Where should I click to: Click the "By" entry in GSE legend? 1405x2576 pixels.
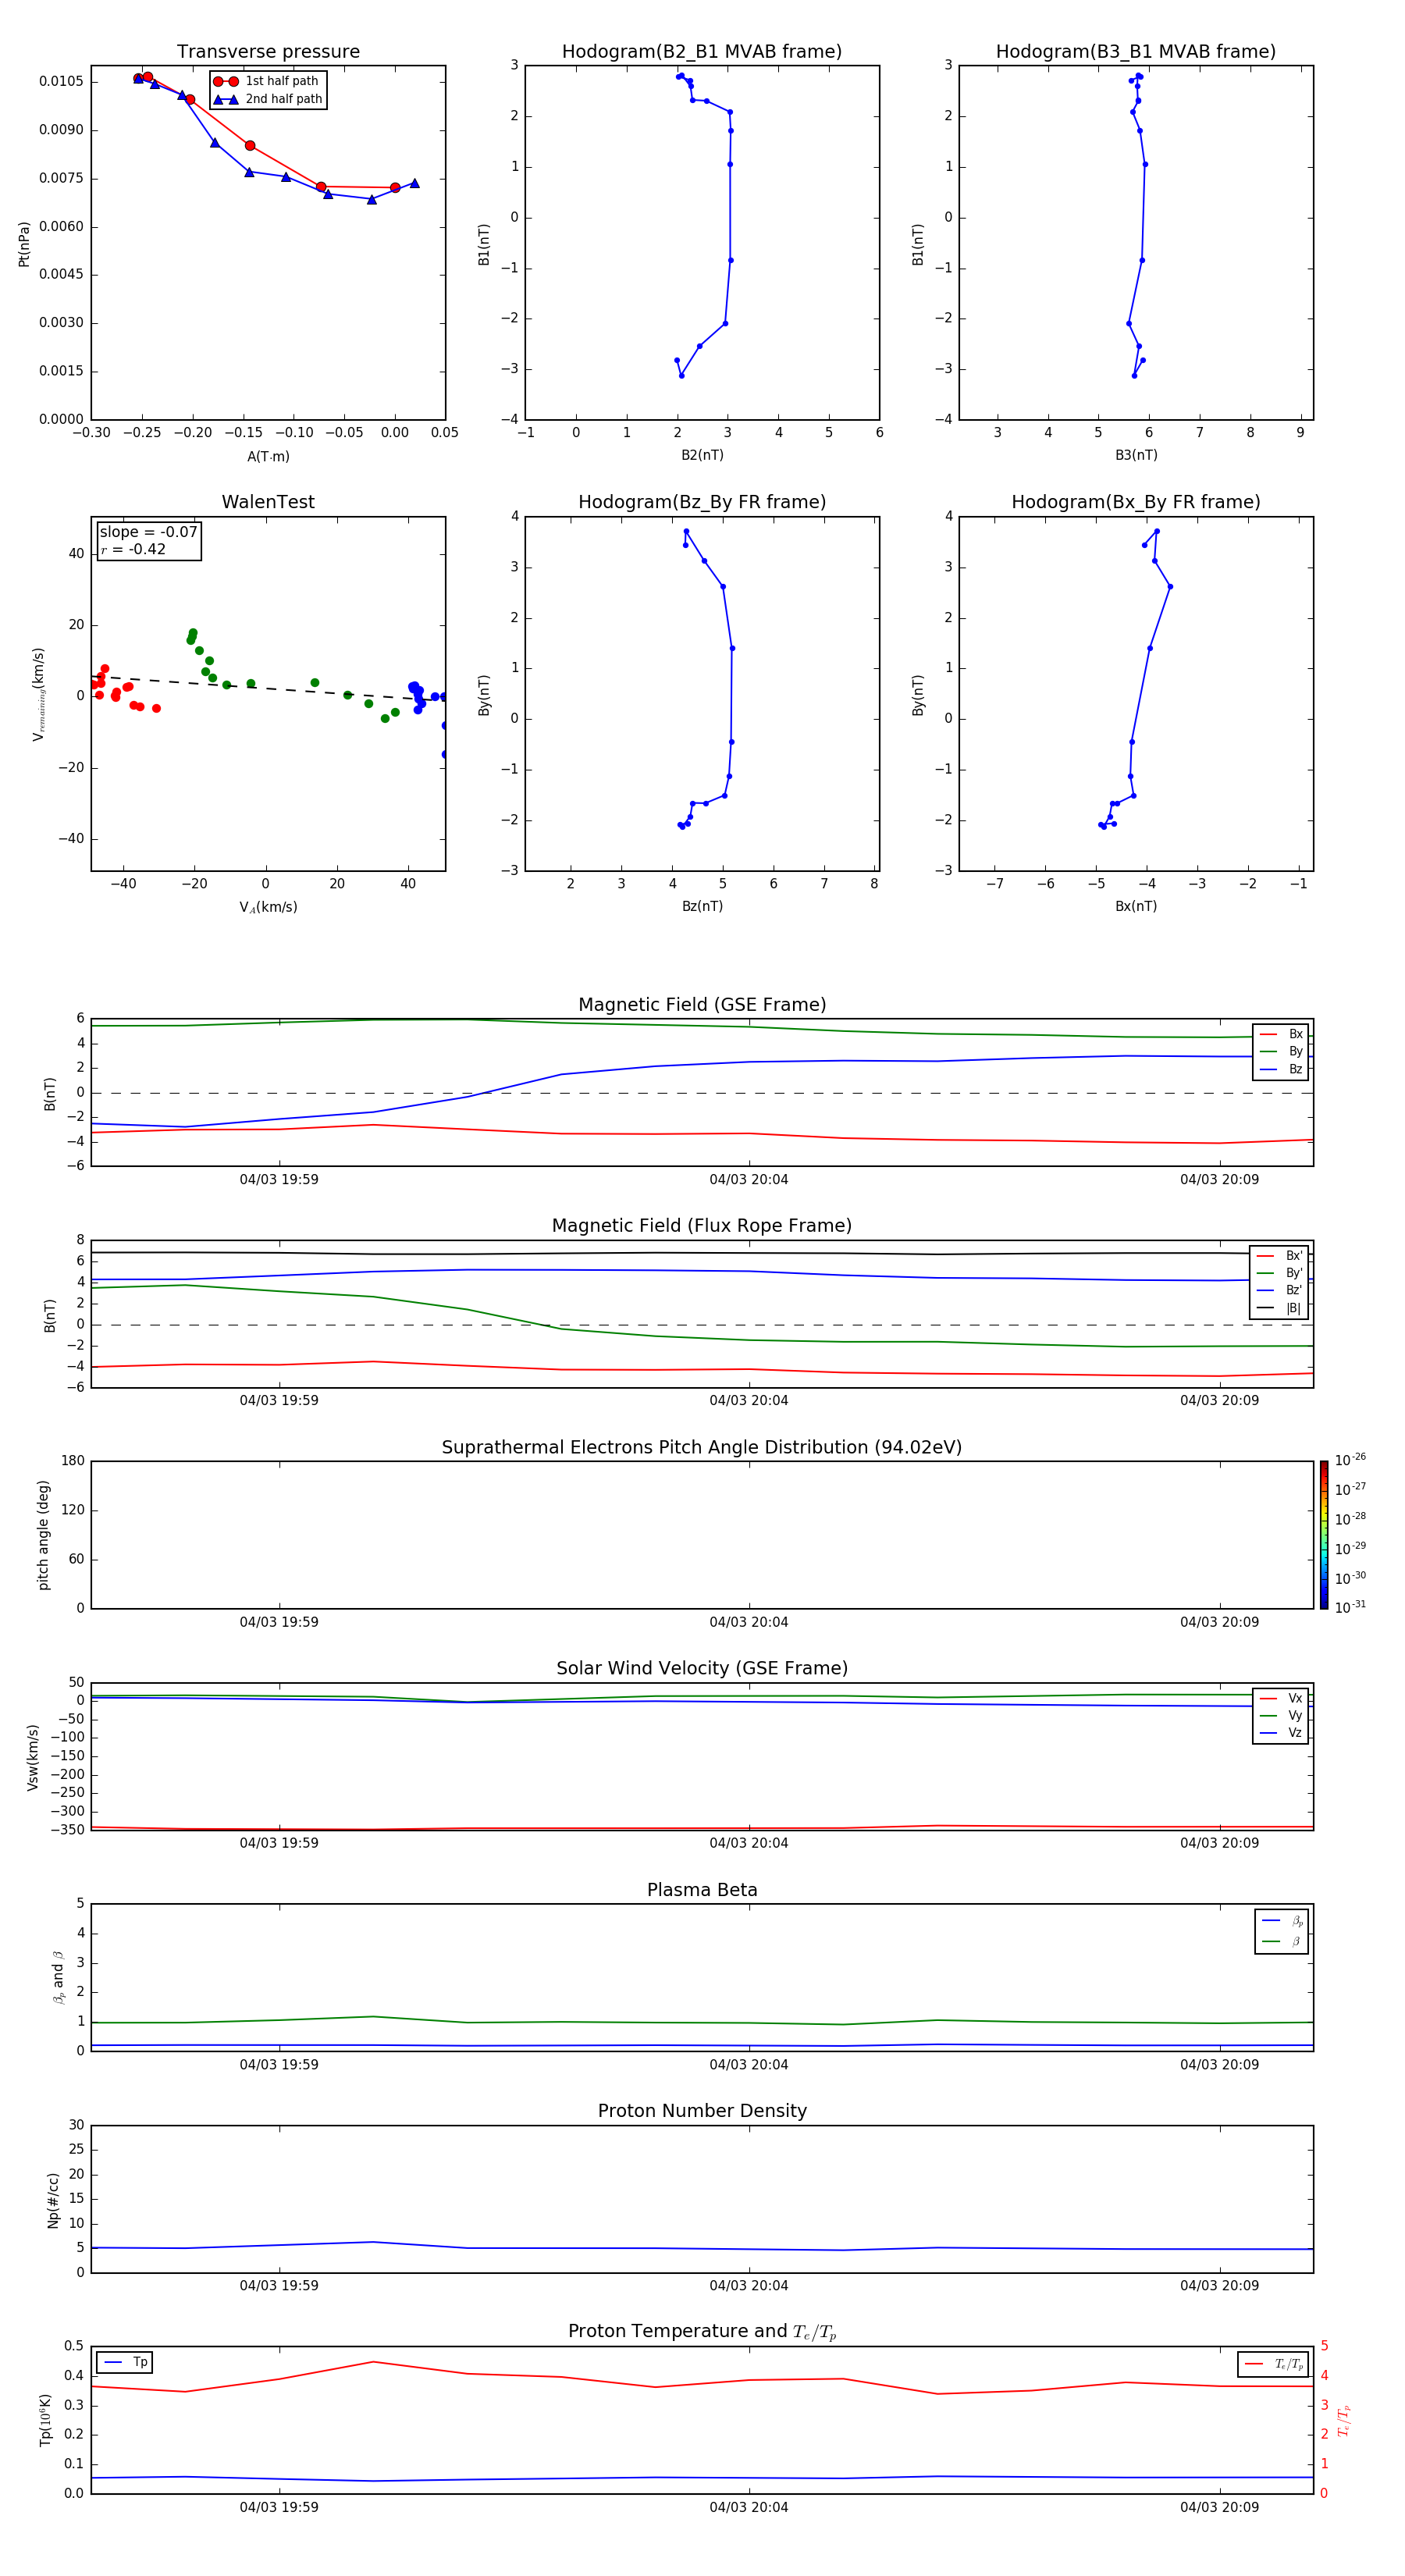click(x=1281, y=1051)
